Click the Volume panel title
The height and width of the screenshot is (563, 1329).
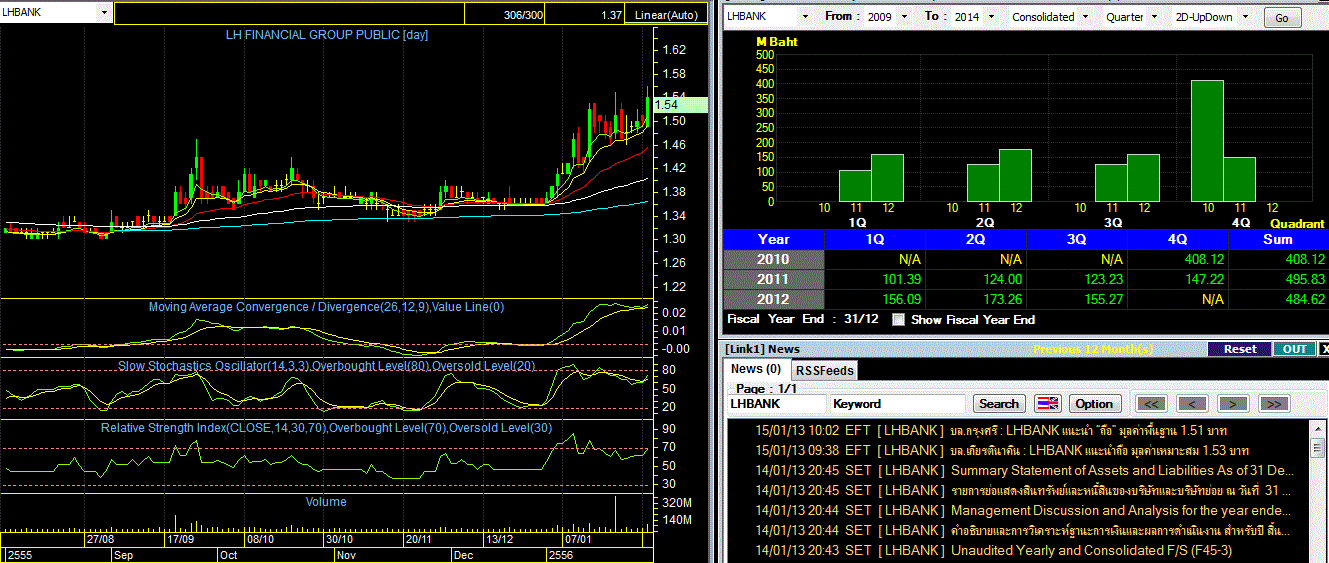tap(326, 502)
